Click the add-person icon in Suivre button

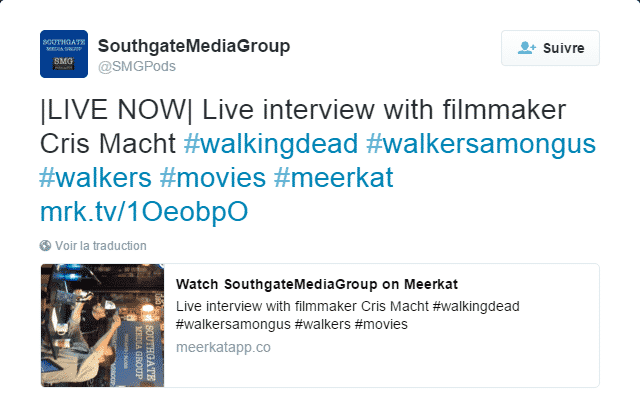tap(527, 48)
